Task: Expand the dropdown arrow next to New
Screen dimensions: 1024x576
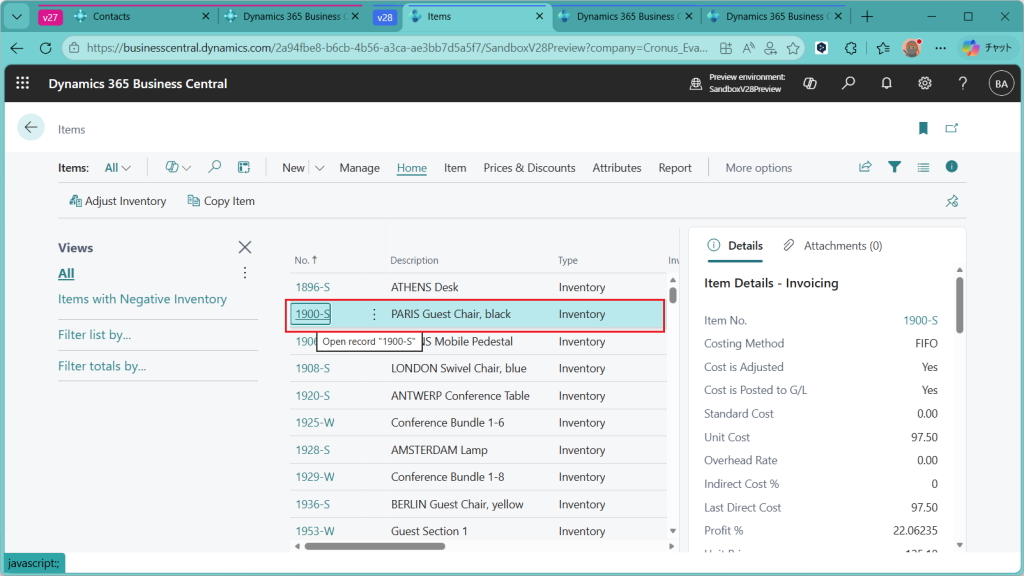Action: [320, 168]
